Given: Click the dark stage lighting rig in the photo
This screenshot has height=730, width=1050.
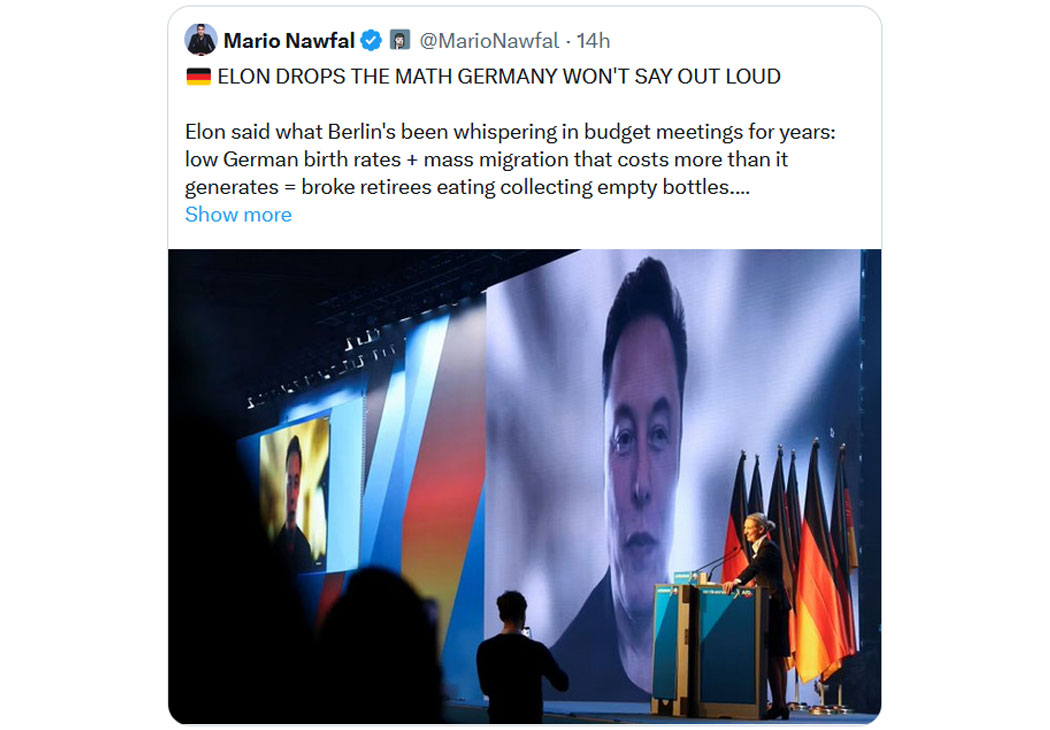Looking at the screenshot, I should 330,330.
